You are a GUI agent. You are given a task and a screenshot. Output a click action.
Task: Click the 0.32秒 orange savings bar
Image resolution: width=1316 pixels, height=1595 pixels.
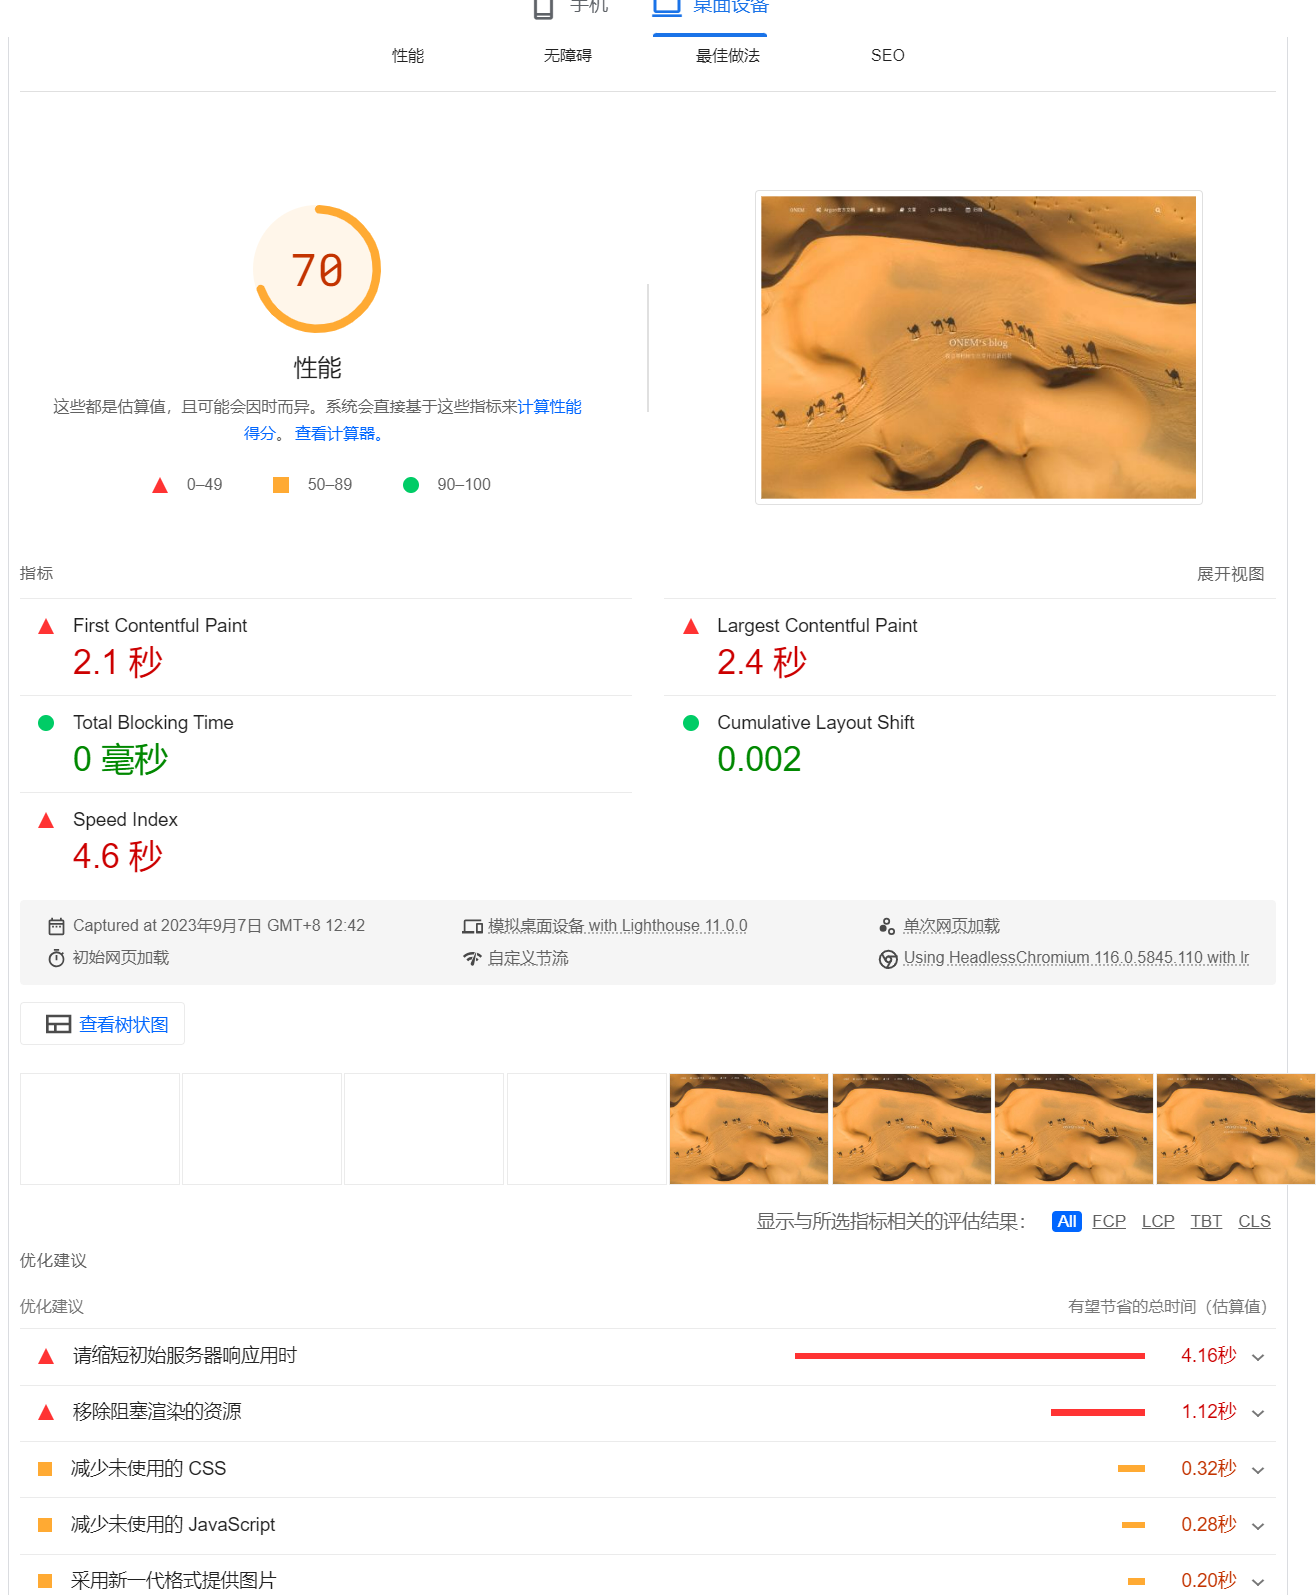click(1131, 1468)
